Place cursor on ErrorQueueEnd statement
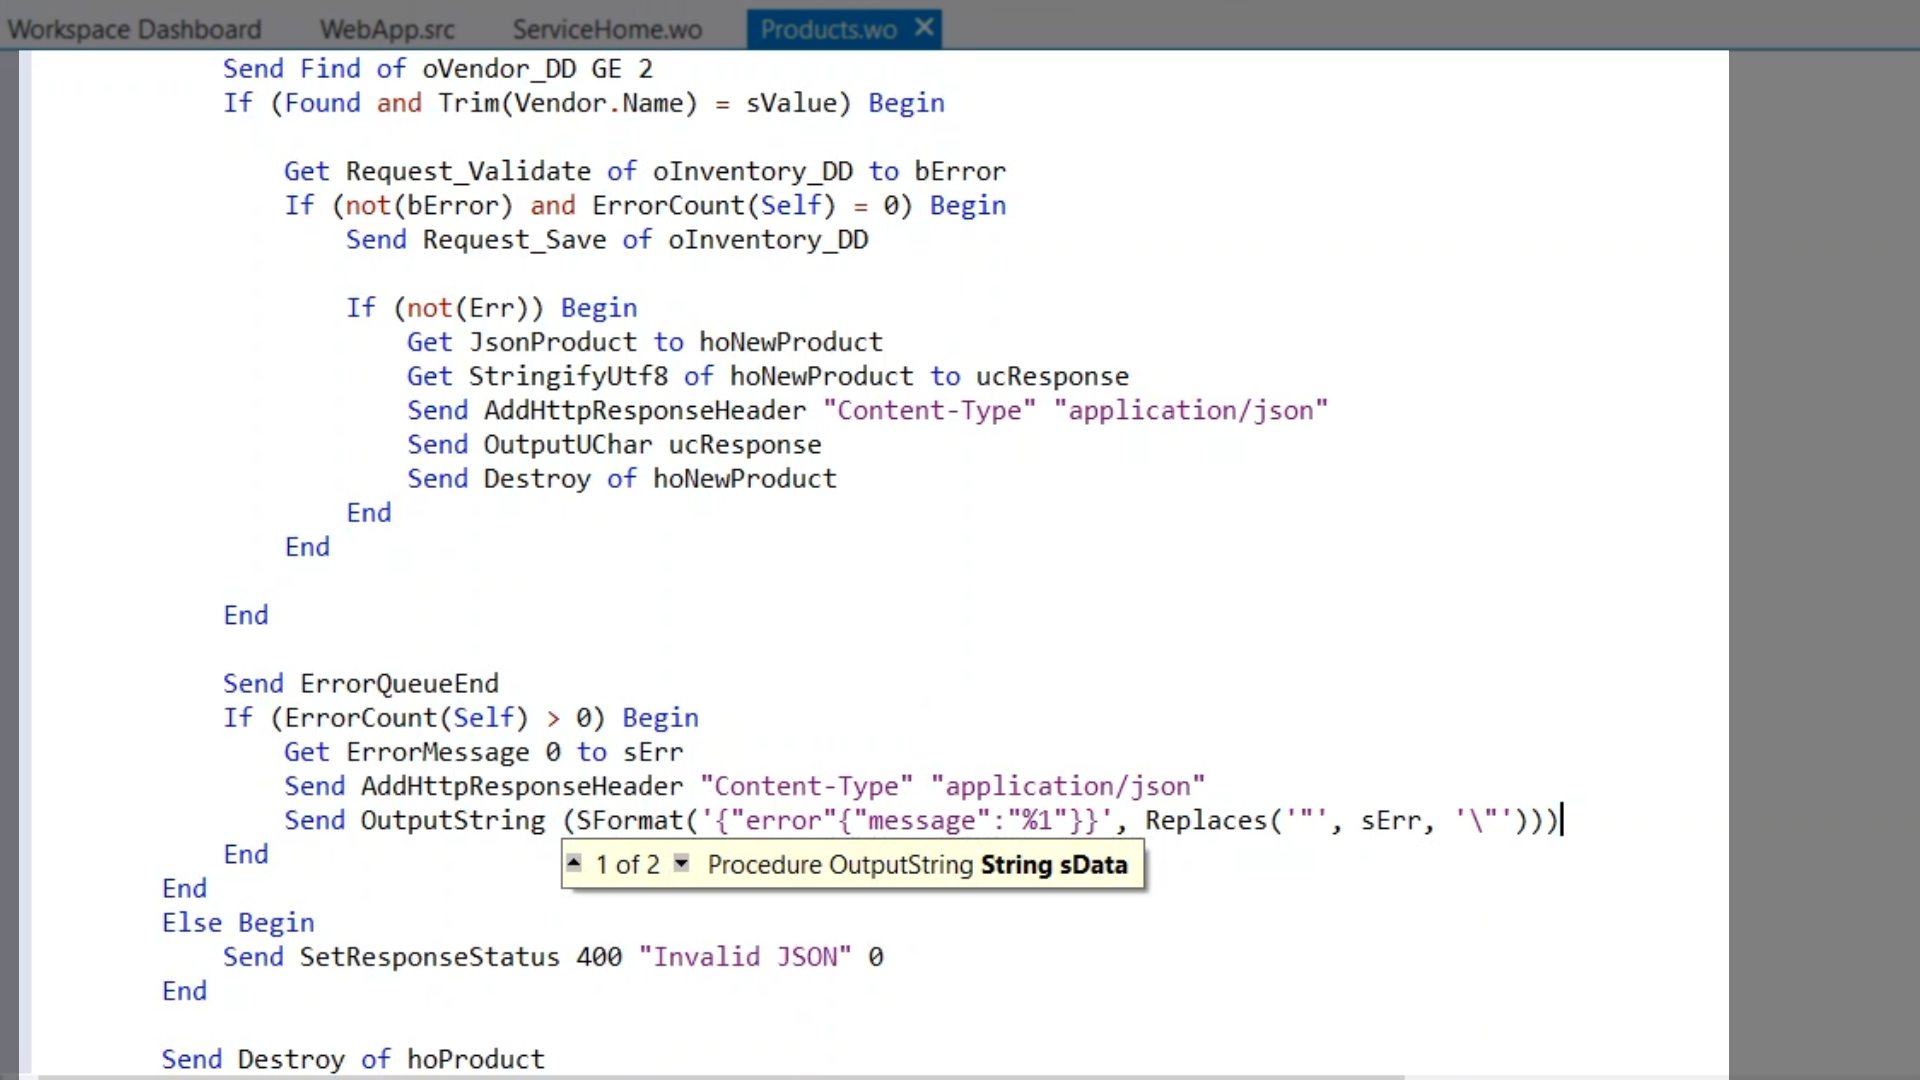Image resolution: width=1920 pixels, height=1080 pixels. tap(399, 683)
